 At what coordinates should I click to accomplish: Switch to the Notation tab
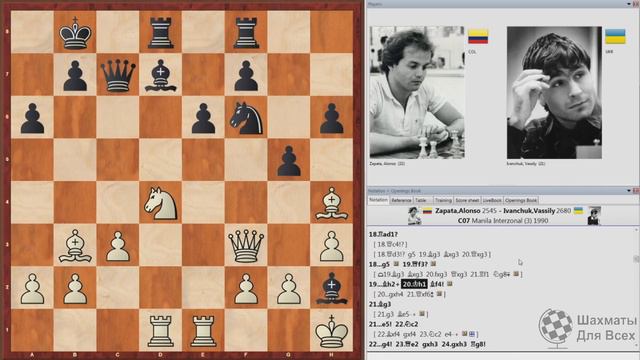[378, 200]
